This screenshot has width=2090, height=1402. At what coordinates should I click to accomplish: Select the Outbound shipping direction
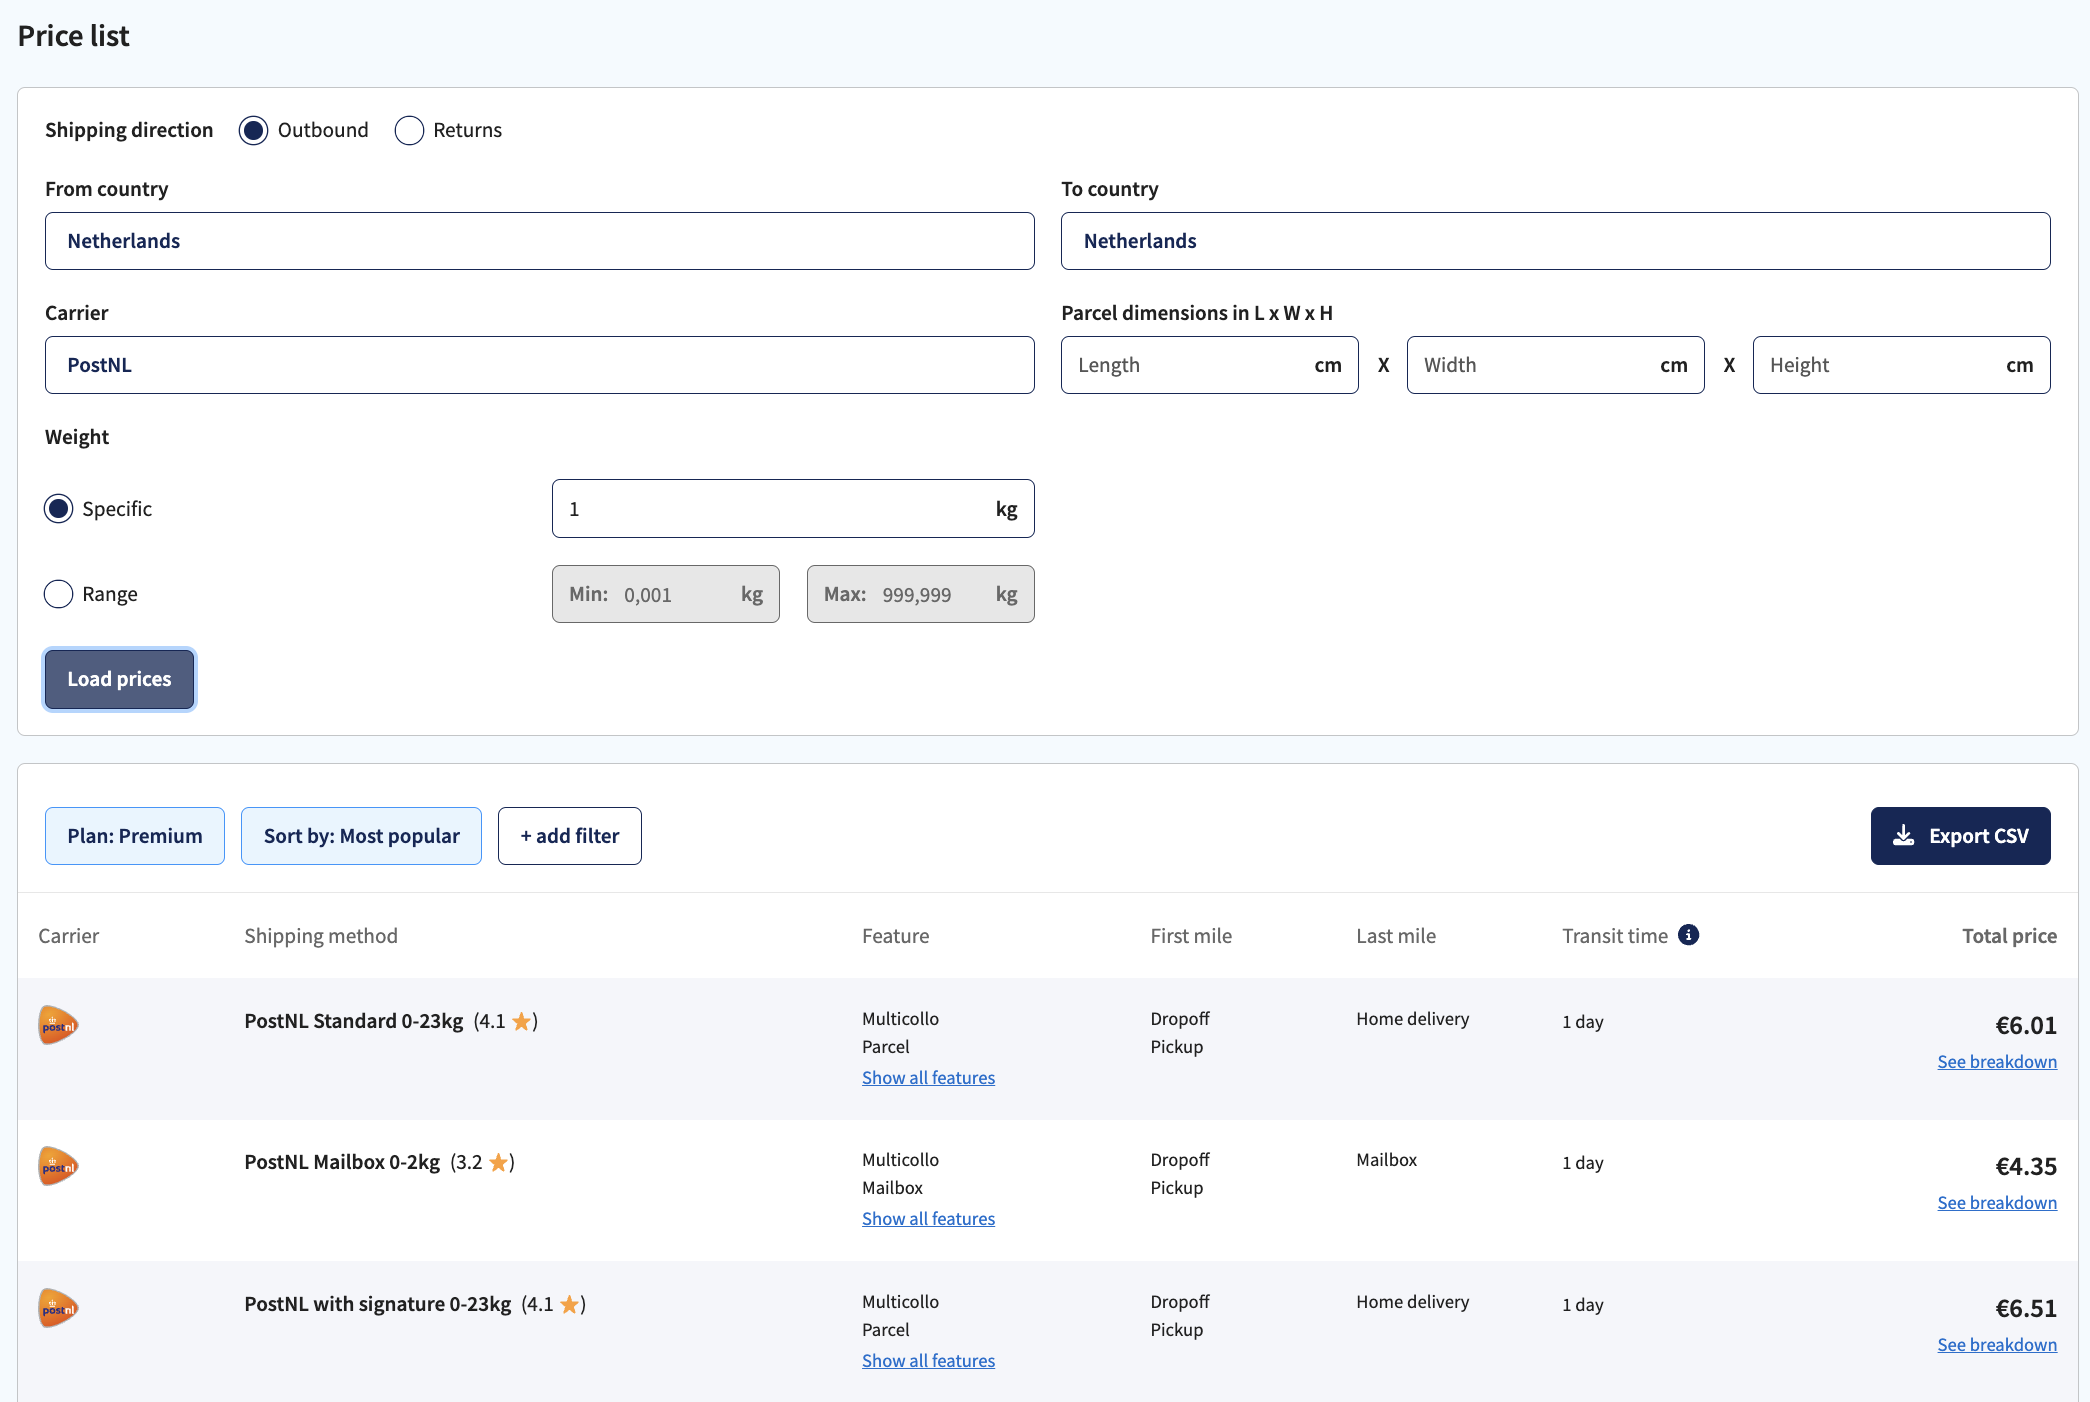point(253,130)
